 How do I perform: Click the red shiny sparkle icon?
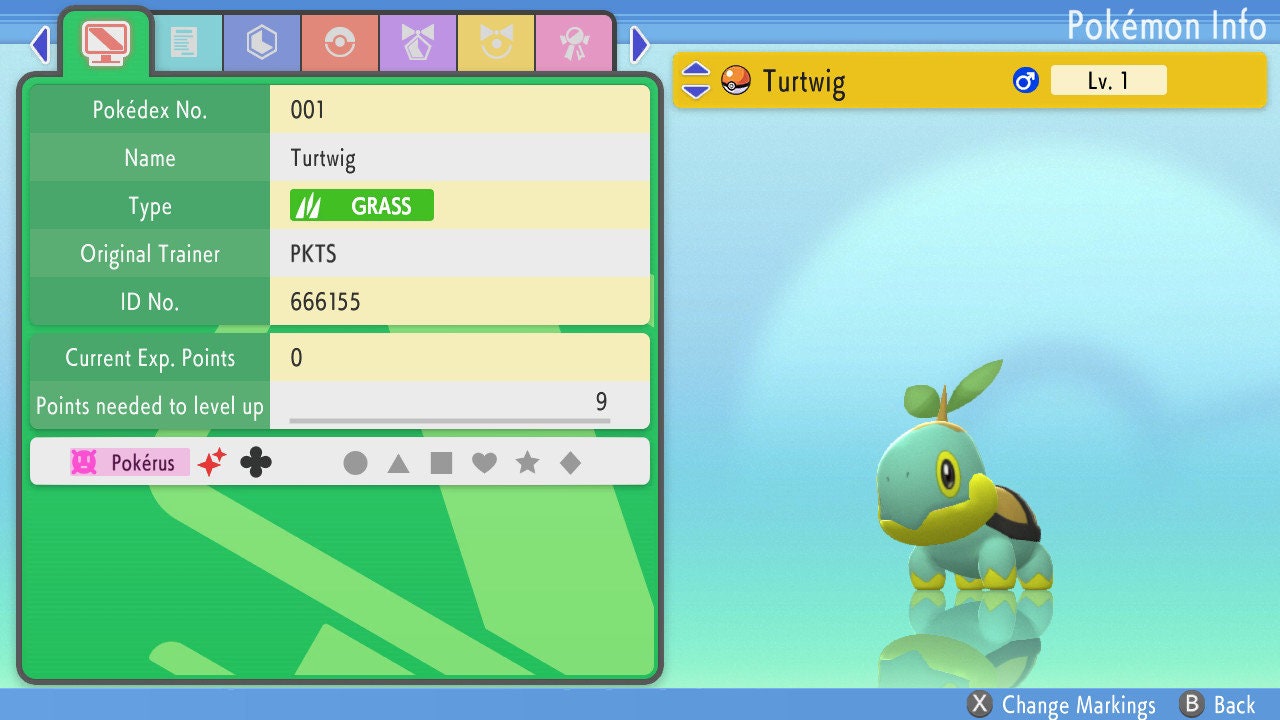click(212, 462)
